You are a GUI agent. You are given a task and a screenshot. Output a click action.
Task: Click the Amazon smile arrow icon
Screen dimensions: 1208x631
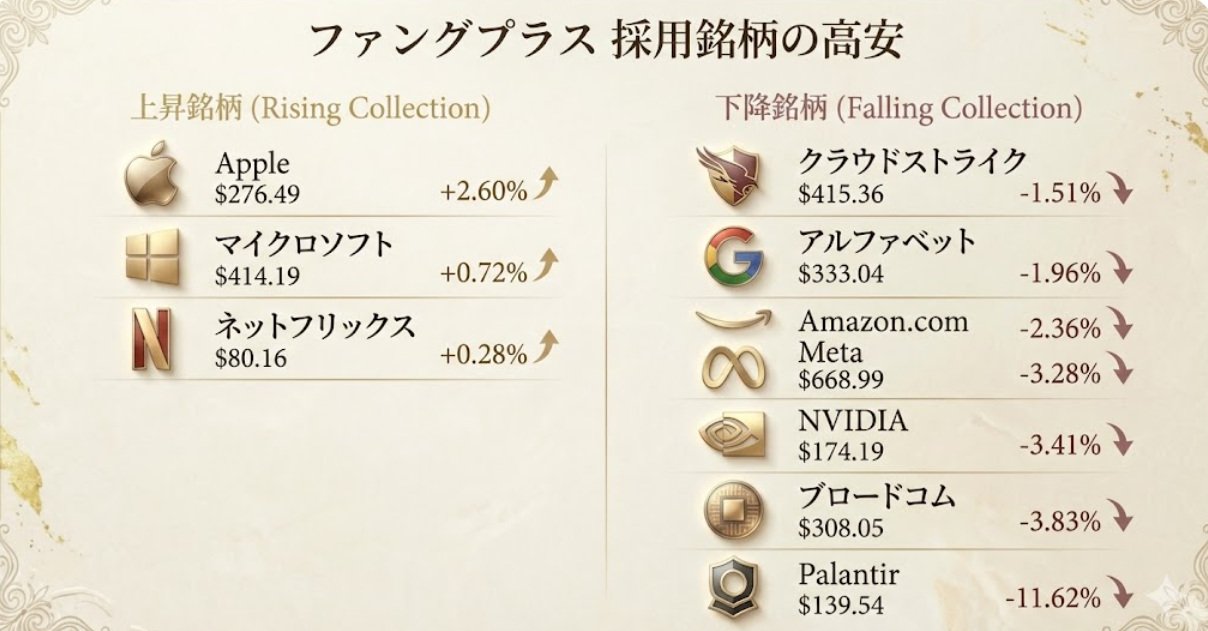(734, 319)
